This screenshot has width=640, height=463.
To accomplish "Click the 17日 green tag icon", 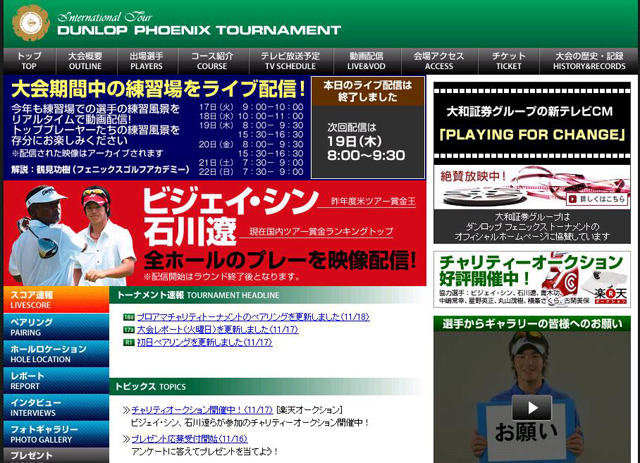I will pyautogui.click(x=129, y=329).
